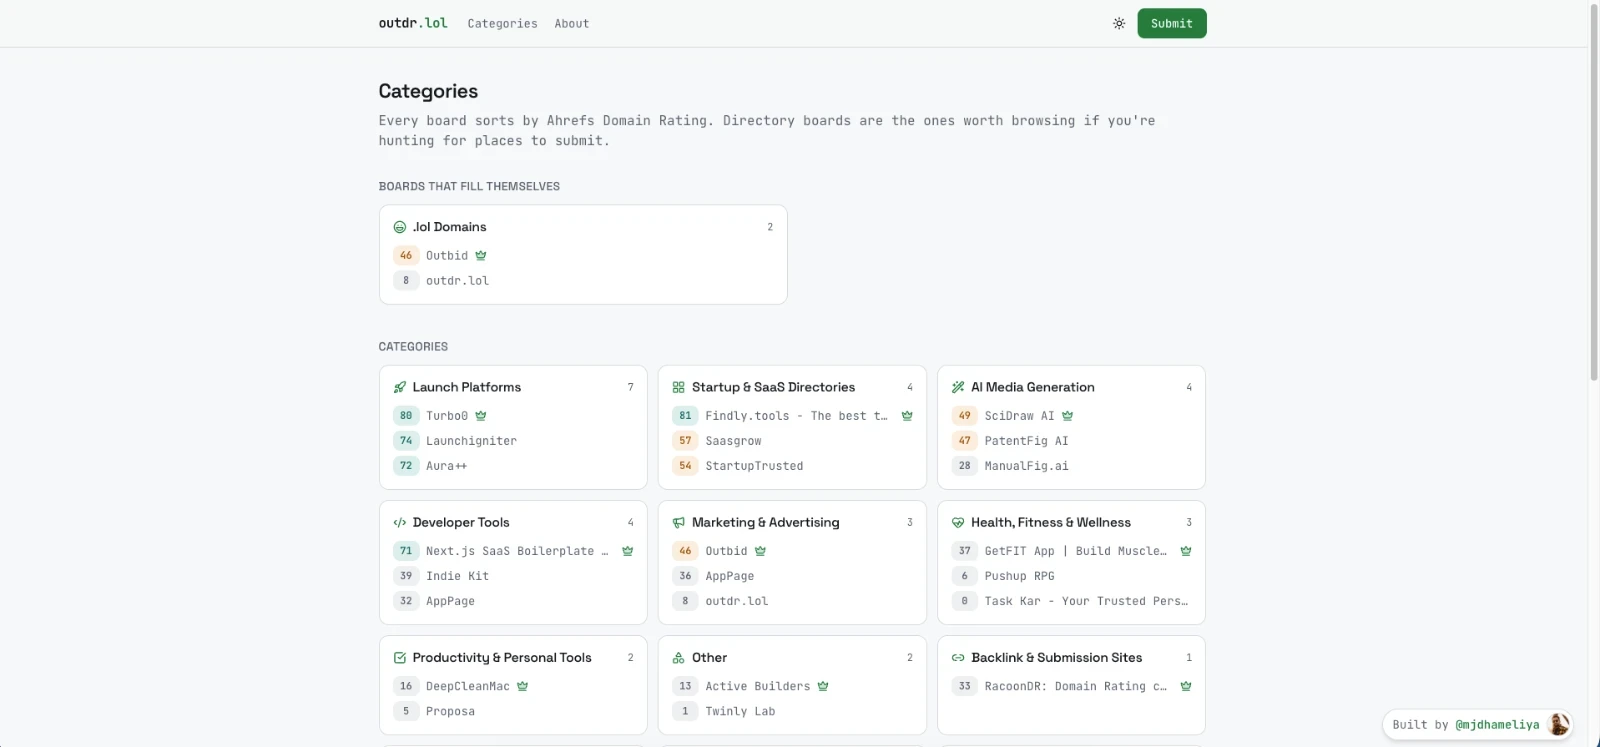Click the crown icon next to Outbid in .lol Domains

481,255
